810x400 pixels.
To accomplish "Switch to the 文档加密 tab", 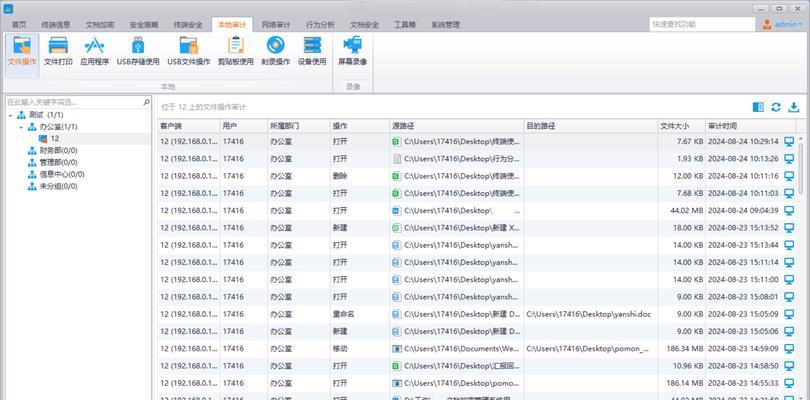I will click(100, 25).
